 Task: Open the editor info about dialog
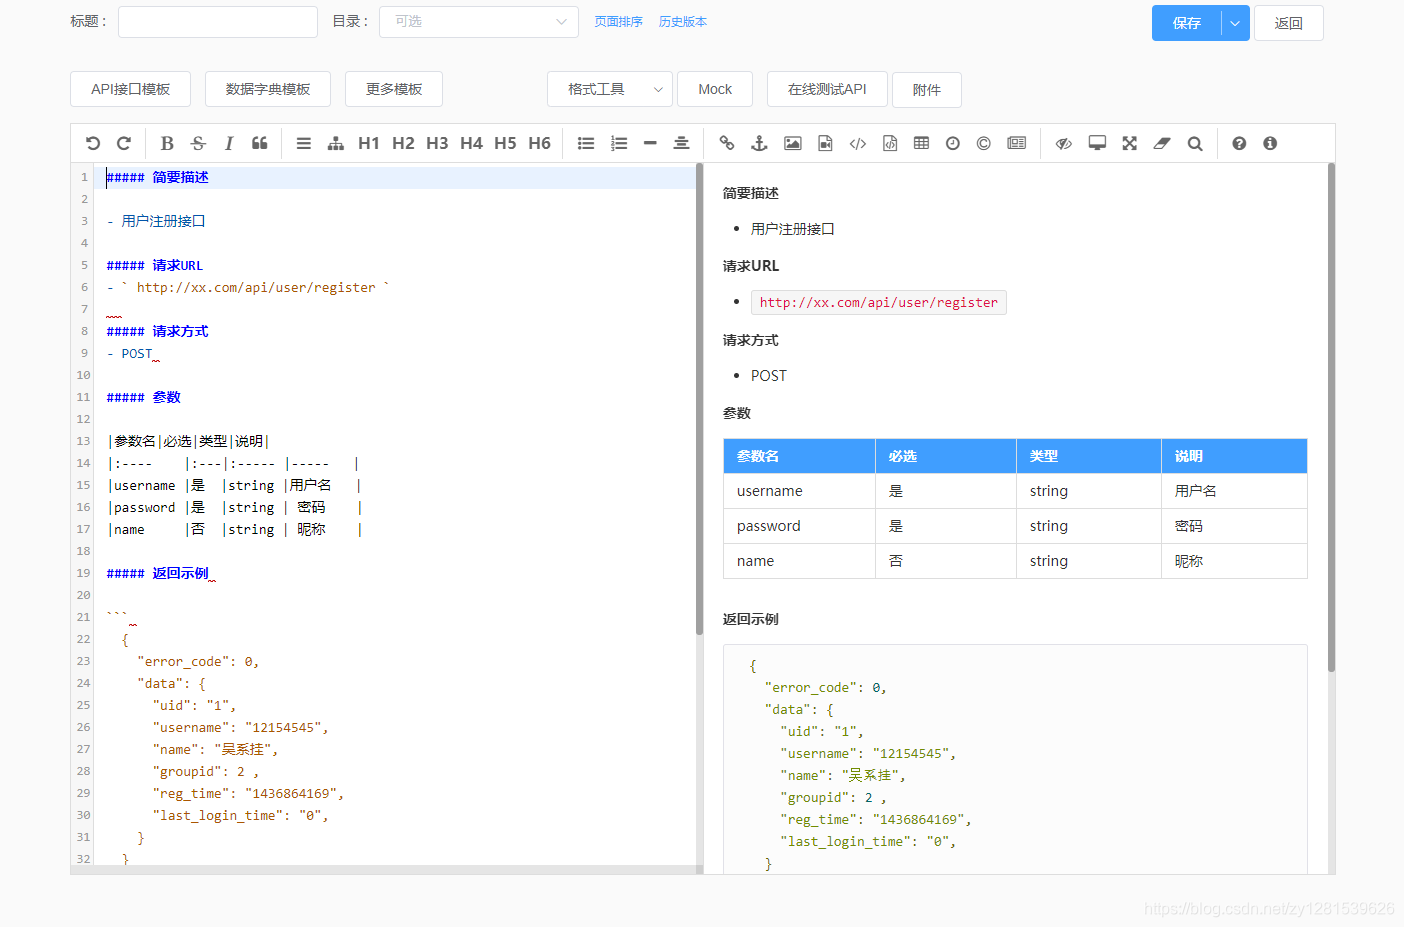pyautogui.click(x=1270, y=143)
